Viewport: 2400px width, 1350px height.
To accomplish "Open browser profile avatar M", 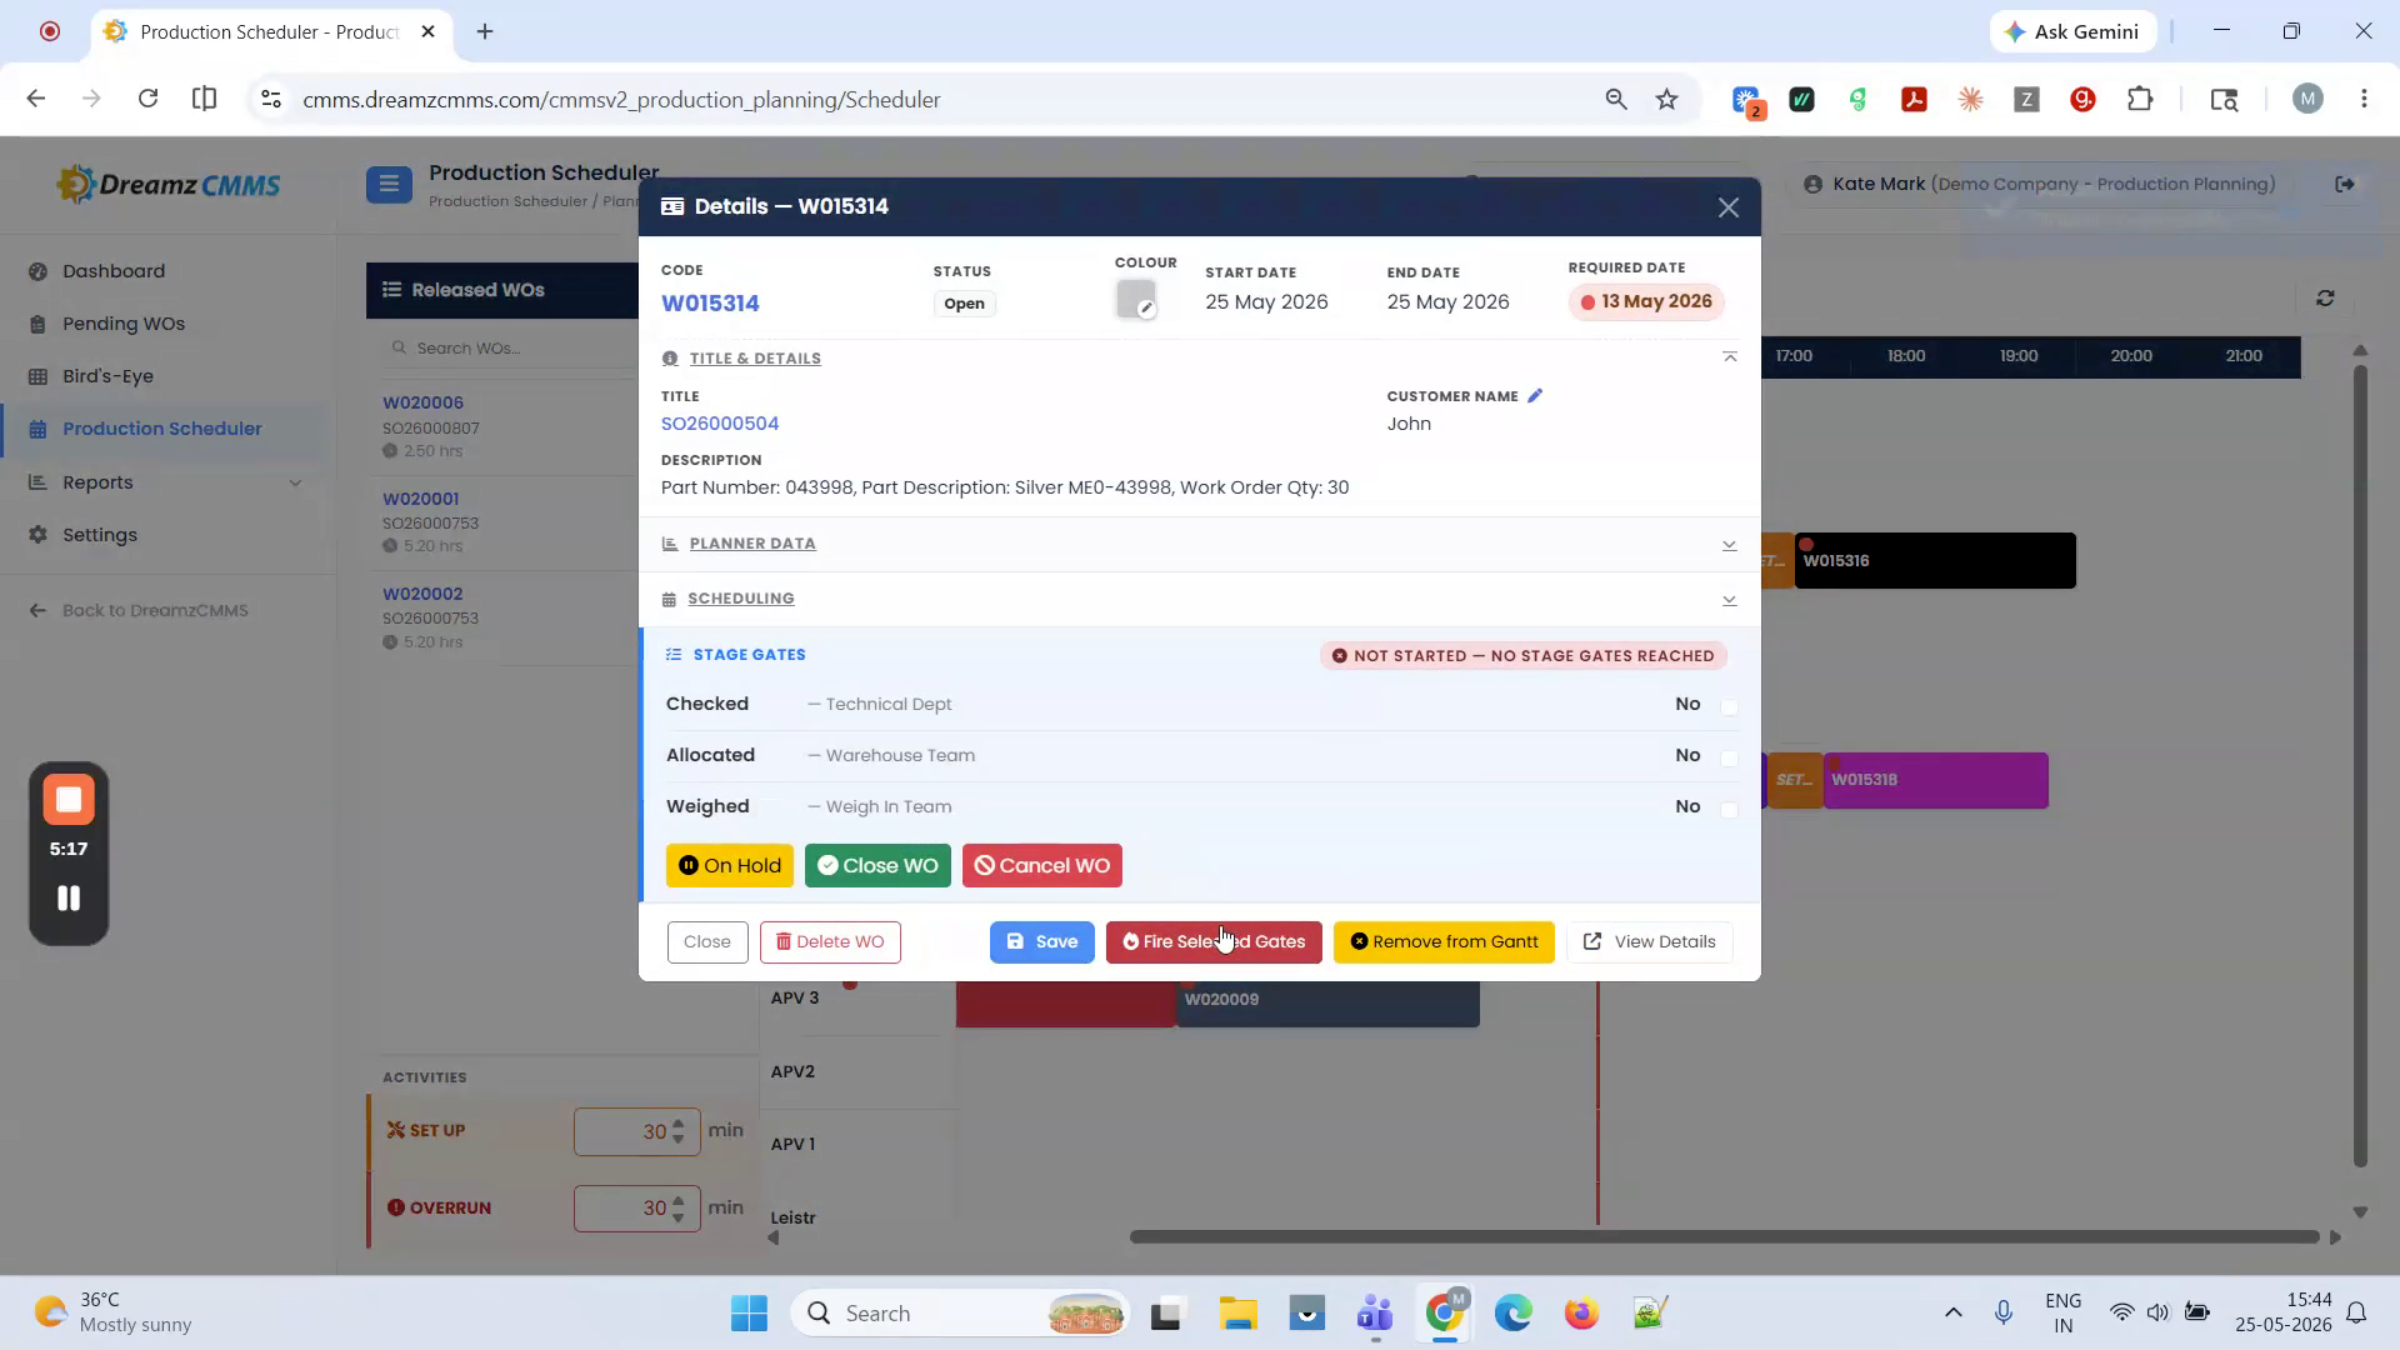I will pyautogui.click(x=2307, y=99).
